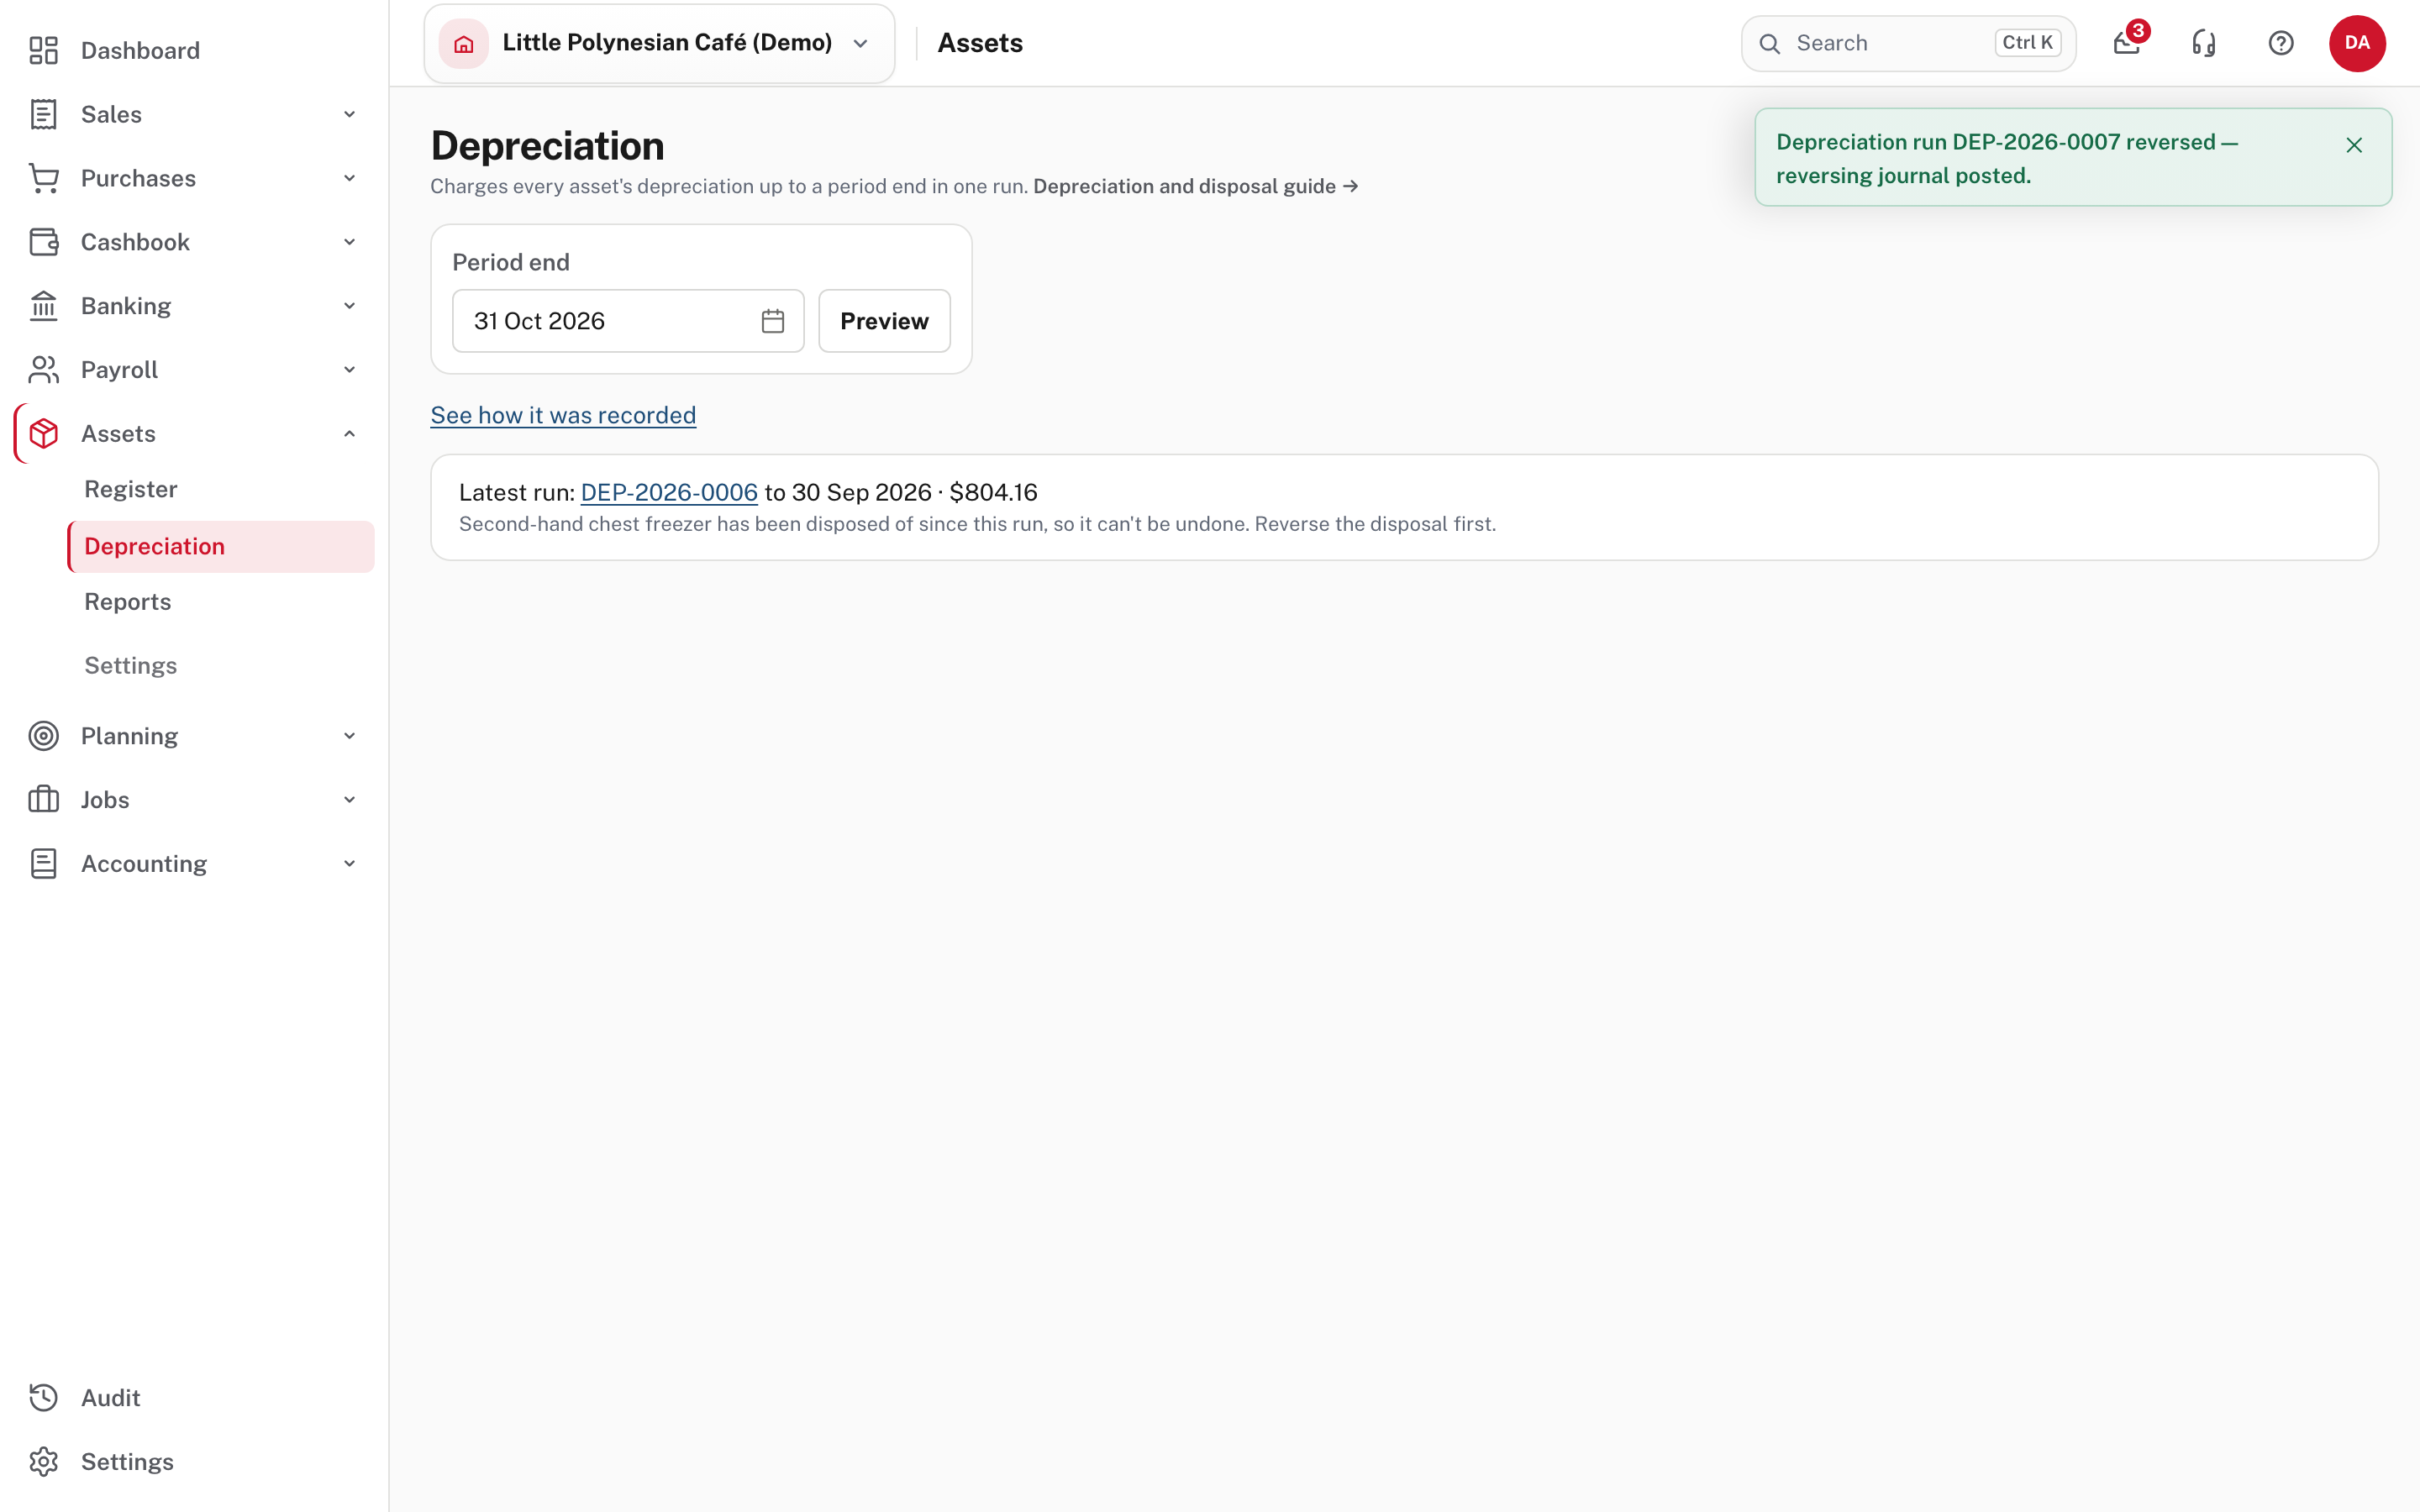This screenshot has width=2420, height=1512.
Task: Expand the Planning menu chevron
Action: (350, 736)
